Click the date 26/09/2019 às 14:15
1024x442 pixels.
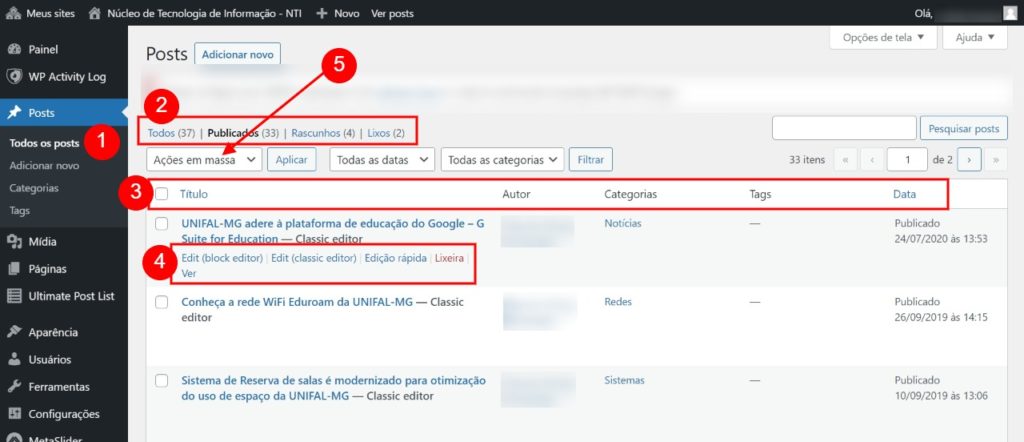click(x=941, y=317)
